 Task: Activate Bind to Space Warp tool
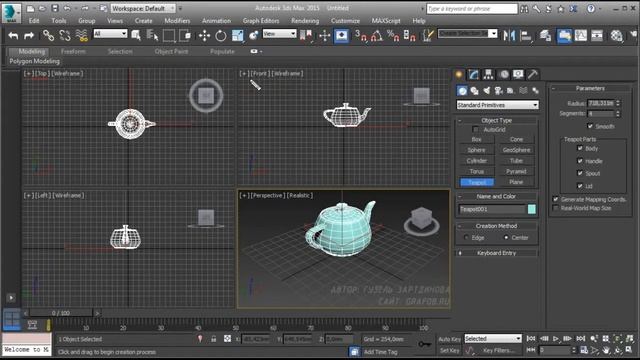tap(82, 36)
